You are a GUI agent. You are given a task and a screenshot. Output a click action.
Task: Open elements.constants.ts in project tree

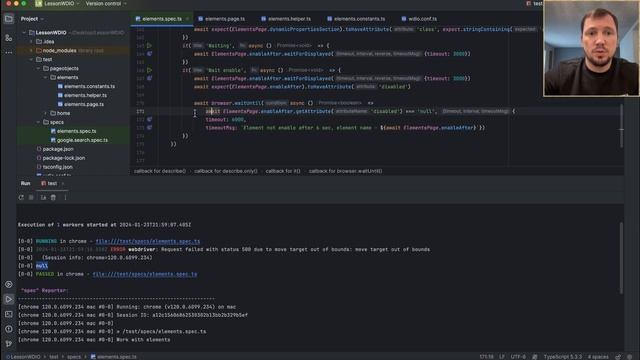tap(87, 87)
